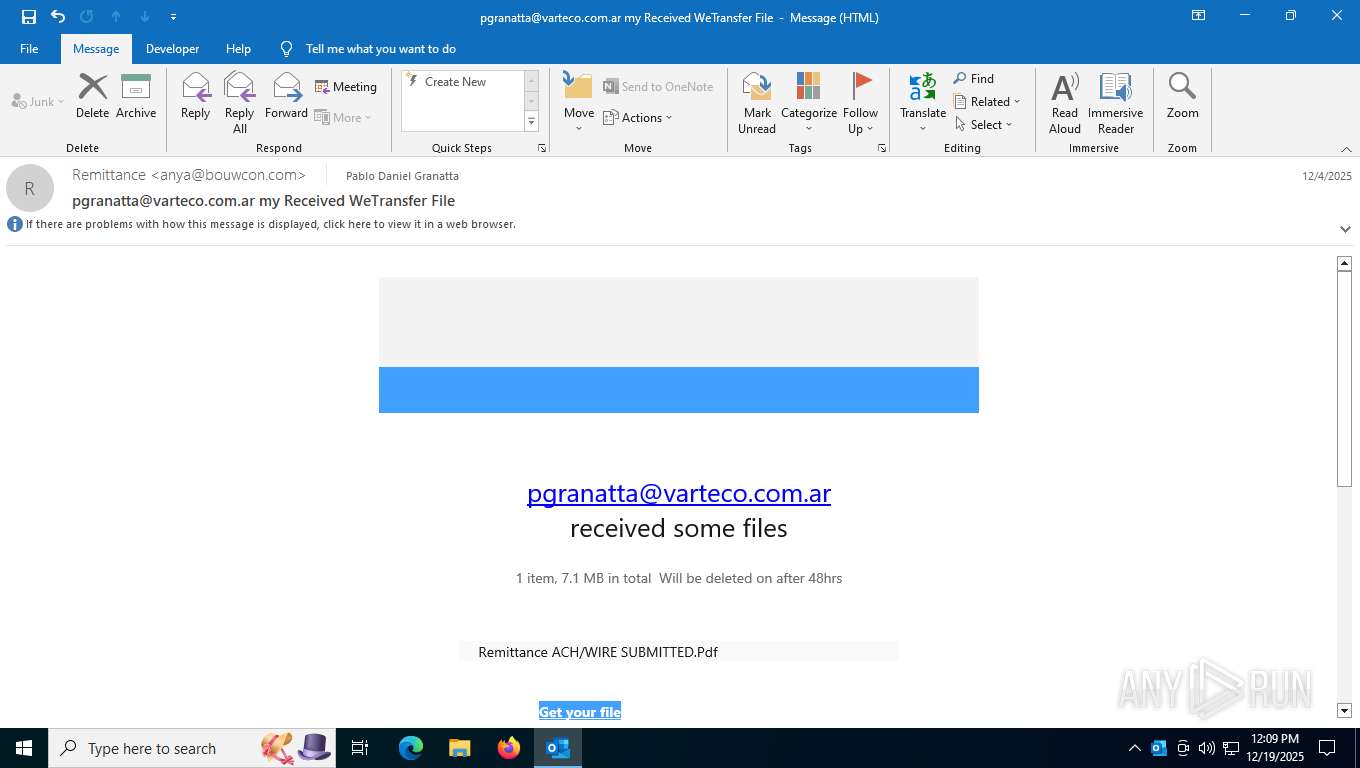Click the Redo icon in quick access toolbar
This screenshot has width=1360, height=768.
86,17
